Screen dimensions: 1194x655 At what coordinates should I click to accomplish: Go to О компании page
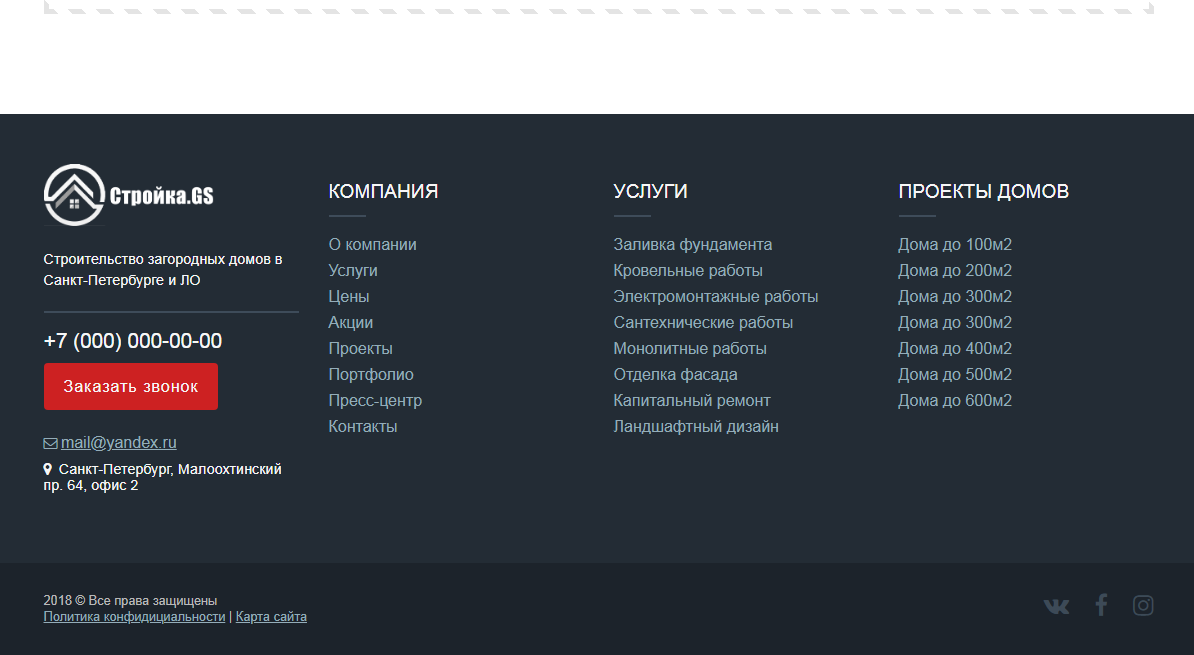click(372, 244)
